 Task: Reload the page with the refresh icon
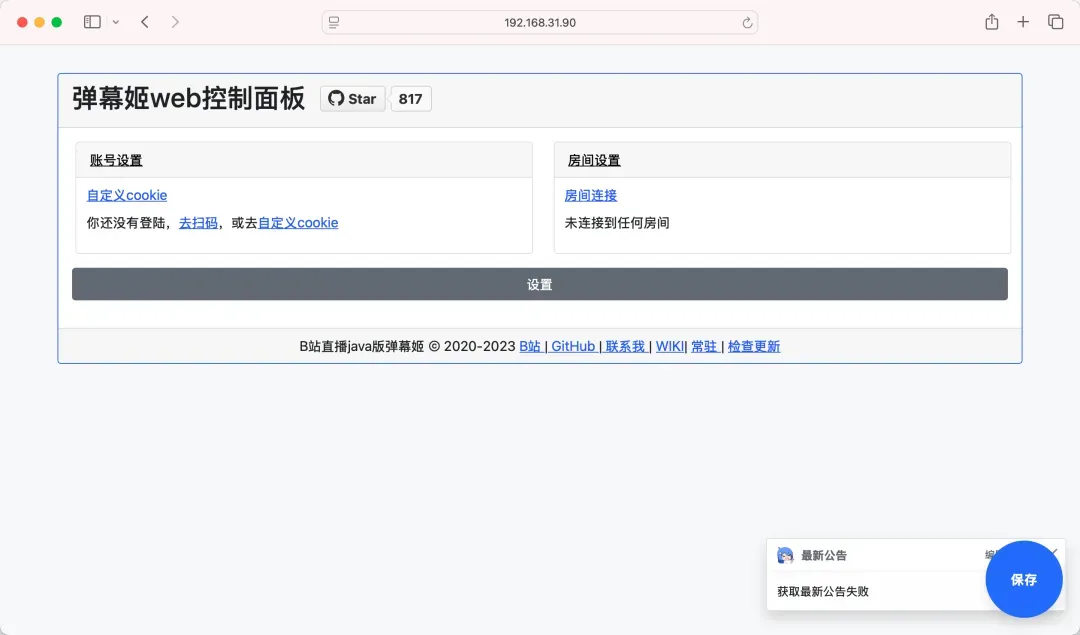pos(747,23)
